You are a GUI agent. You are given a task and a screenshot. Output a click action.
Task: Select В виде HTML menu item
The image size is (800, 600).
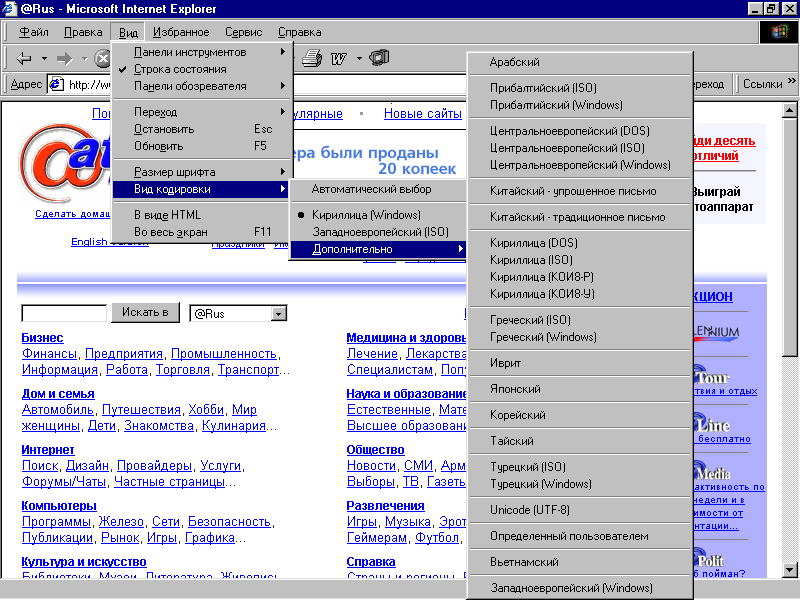point(202,215)
